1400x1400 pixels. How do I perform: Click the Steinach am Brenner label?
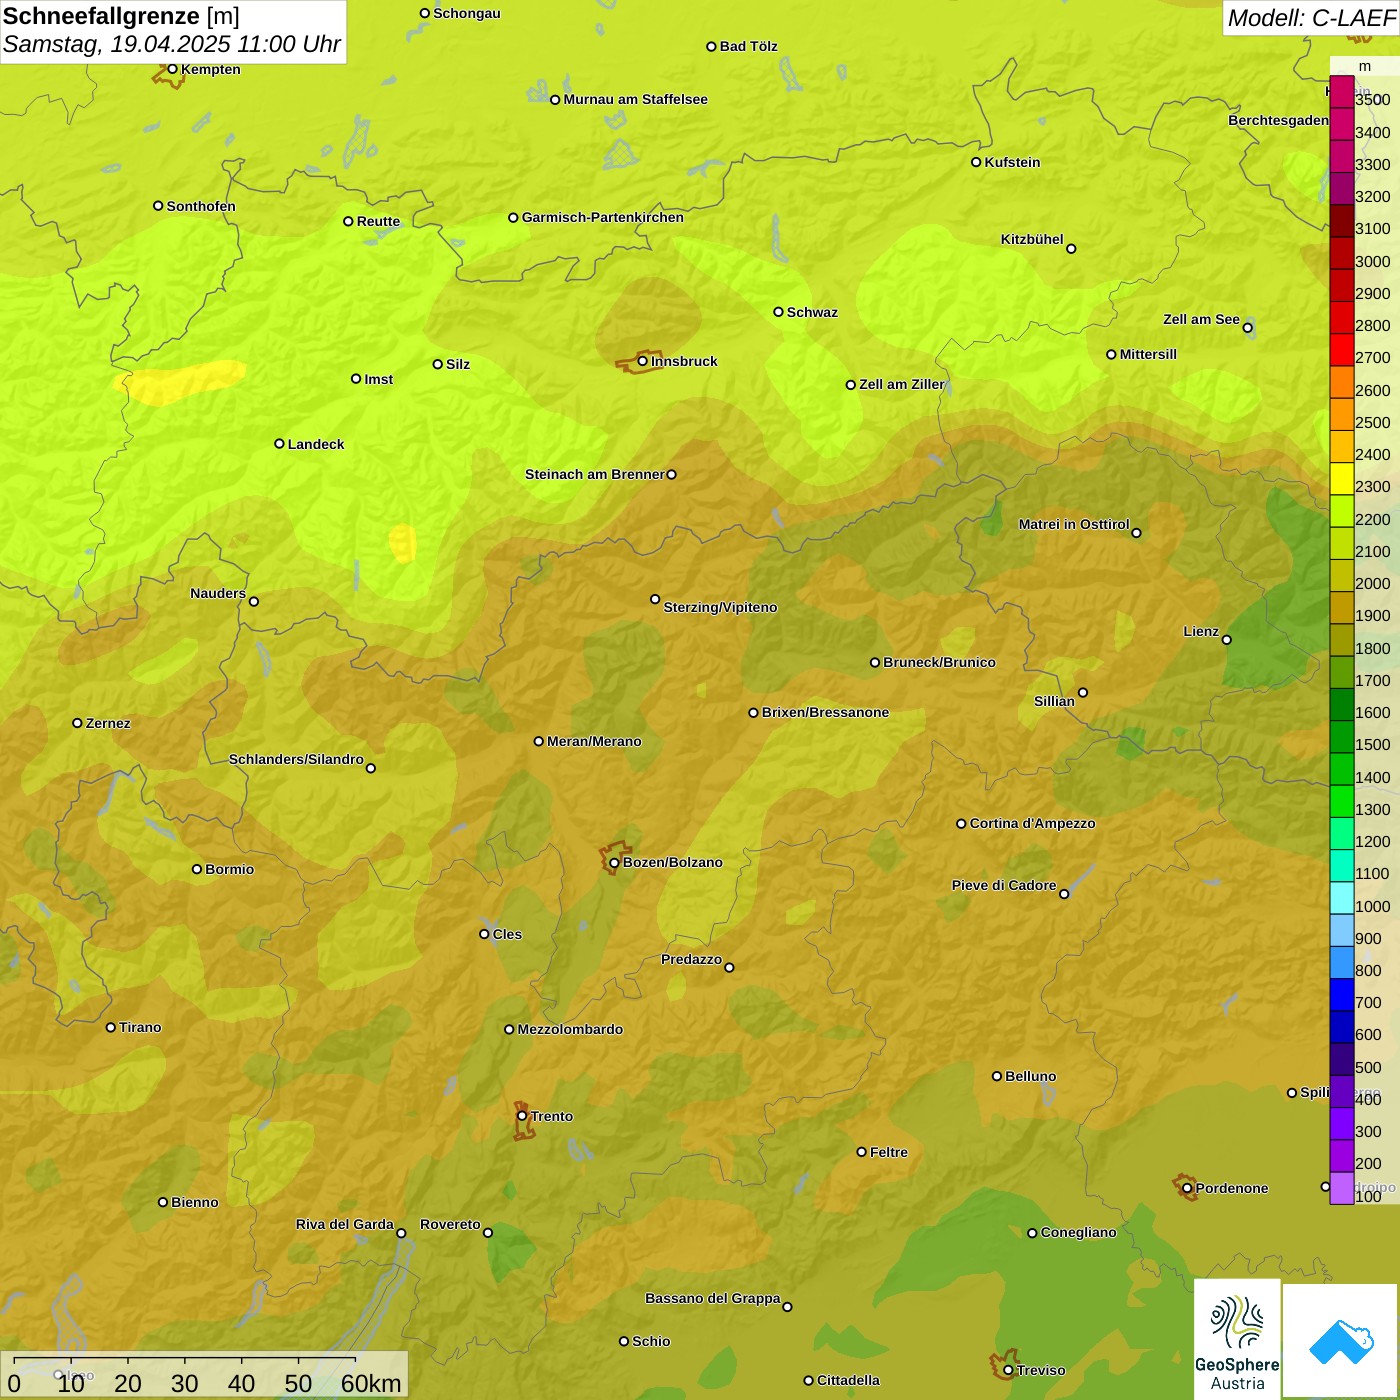pyautogui.click(x=595, y=474)
